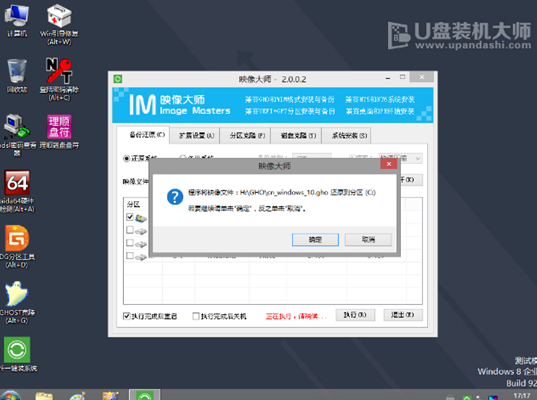537x400 pixels.
Task: Click the green Image Masters taskbar button
Action: 145,396
